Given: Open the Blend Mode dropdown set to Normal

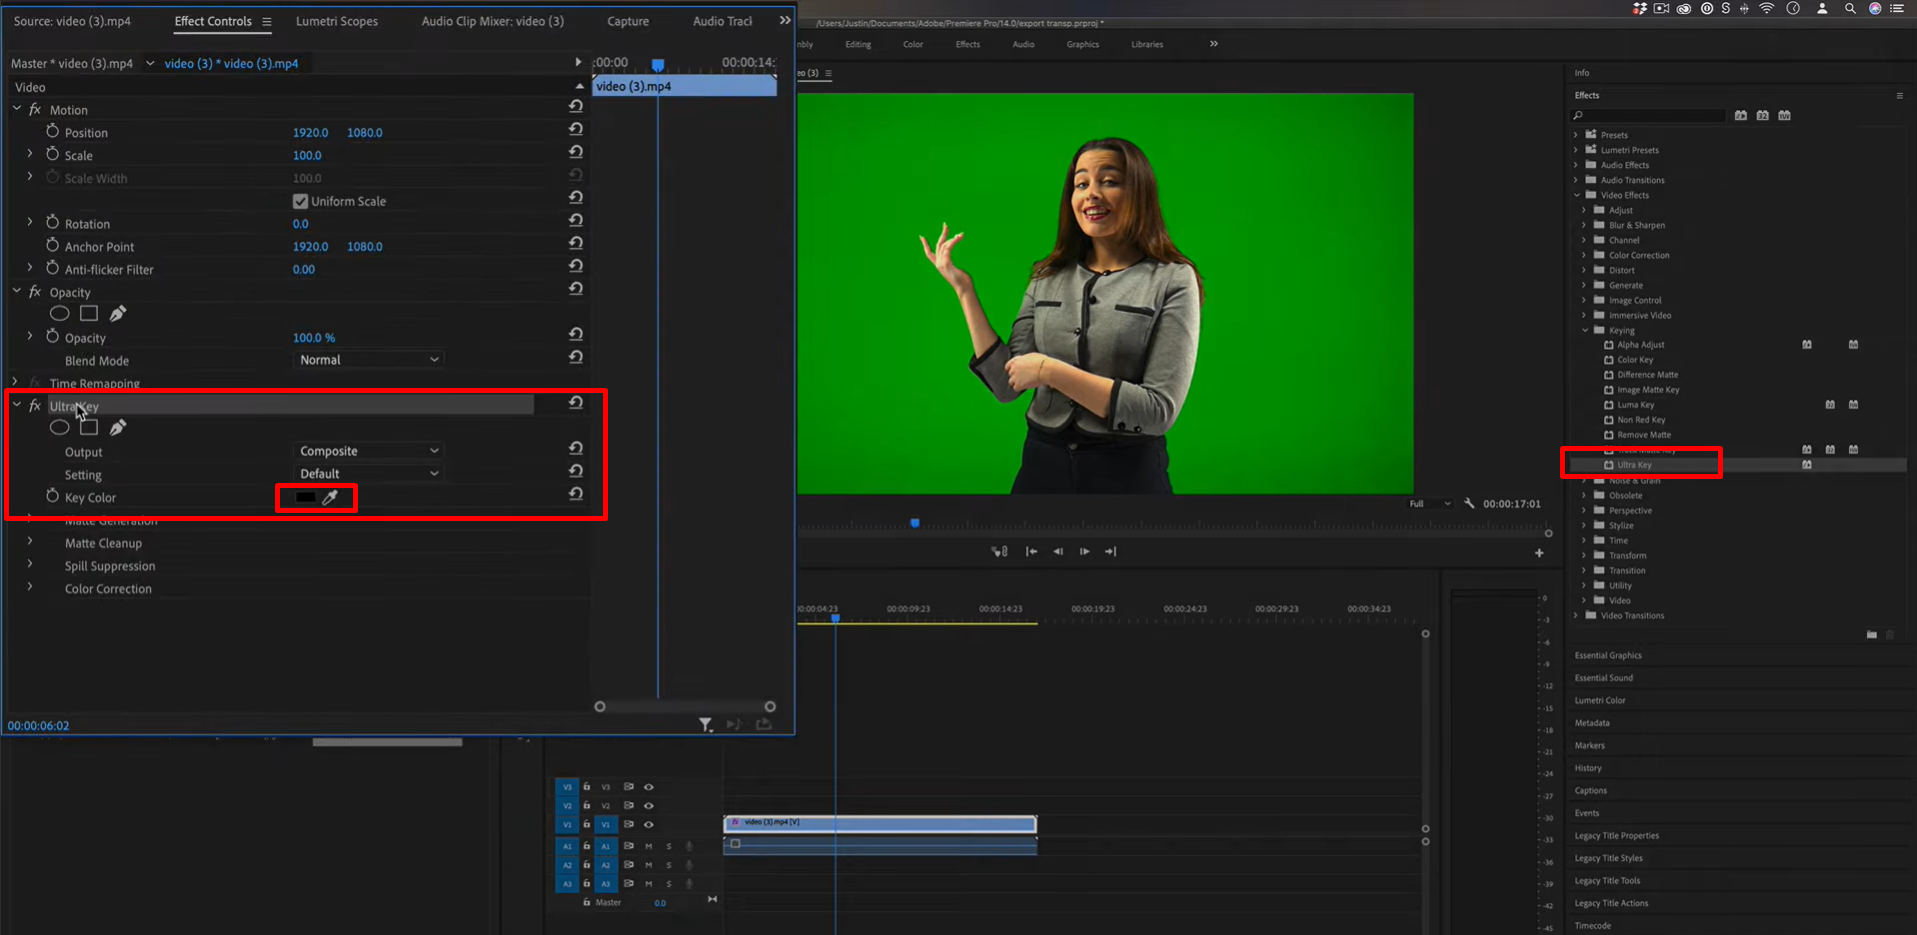Looking at the screenshot, I should pos(367,359).
